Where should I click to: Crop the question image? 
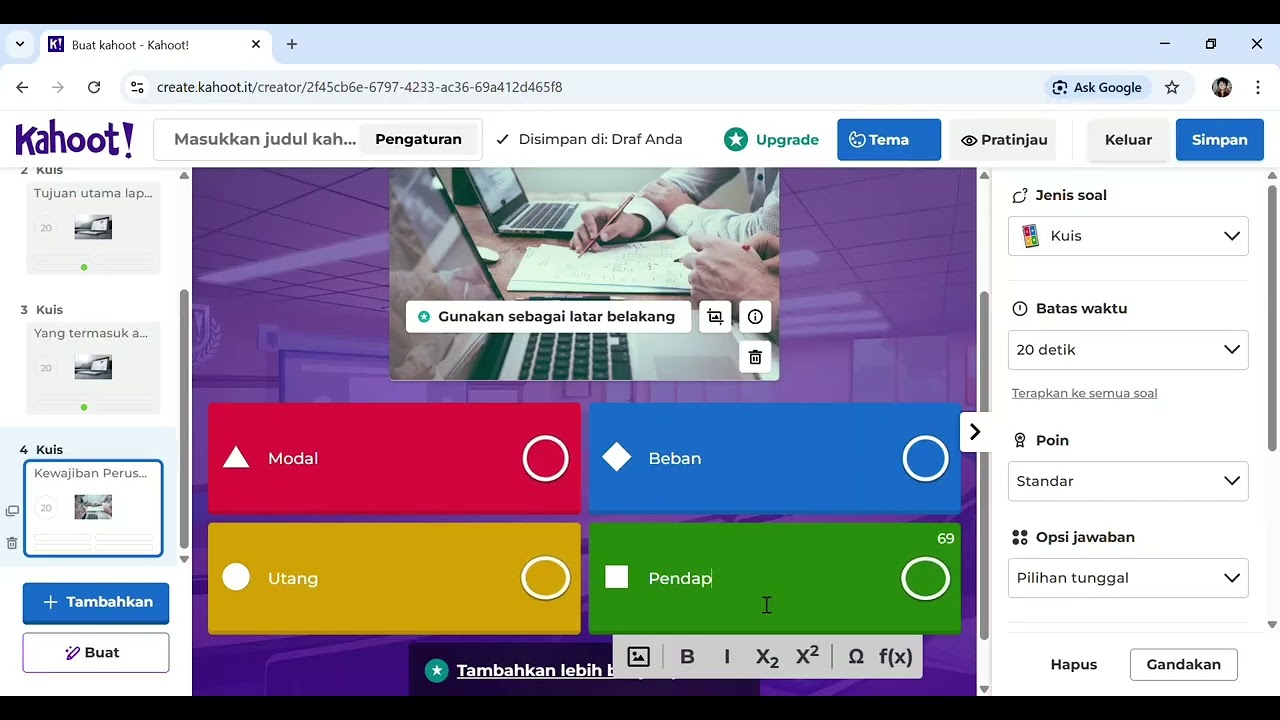click(x=715, y=317)
